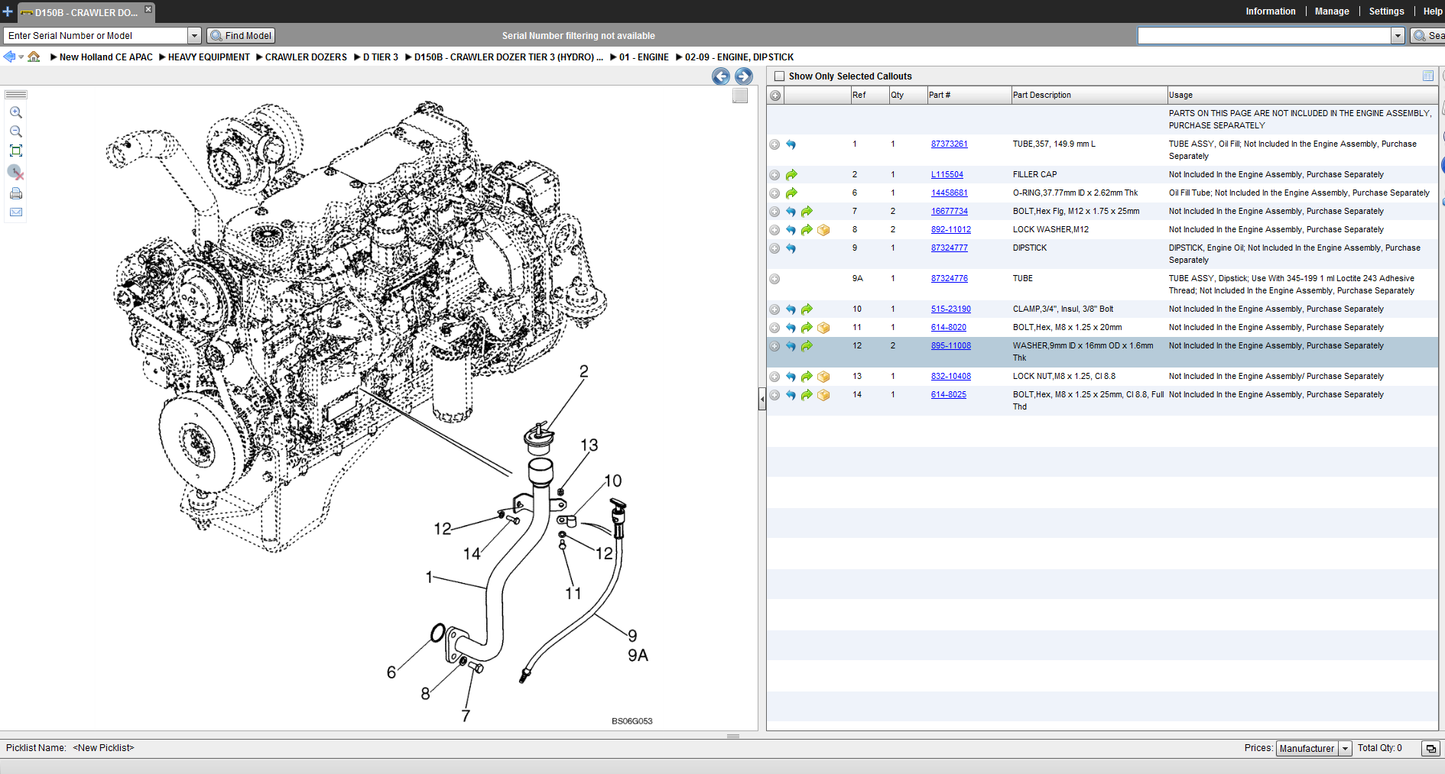Zoom out of the parts diagram

(16, 132)
